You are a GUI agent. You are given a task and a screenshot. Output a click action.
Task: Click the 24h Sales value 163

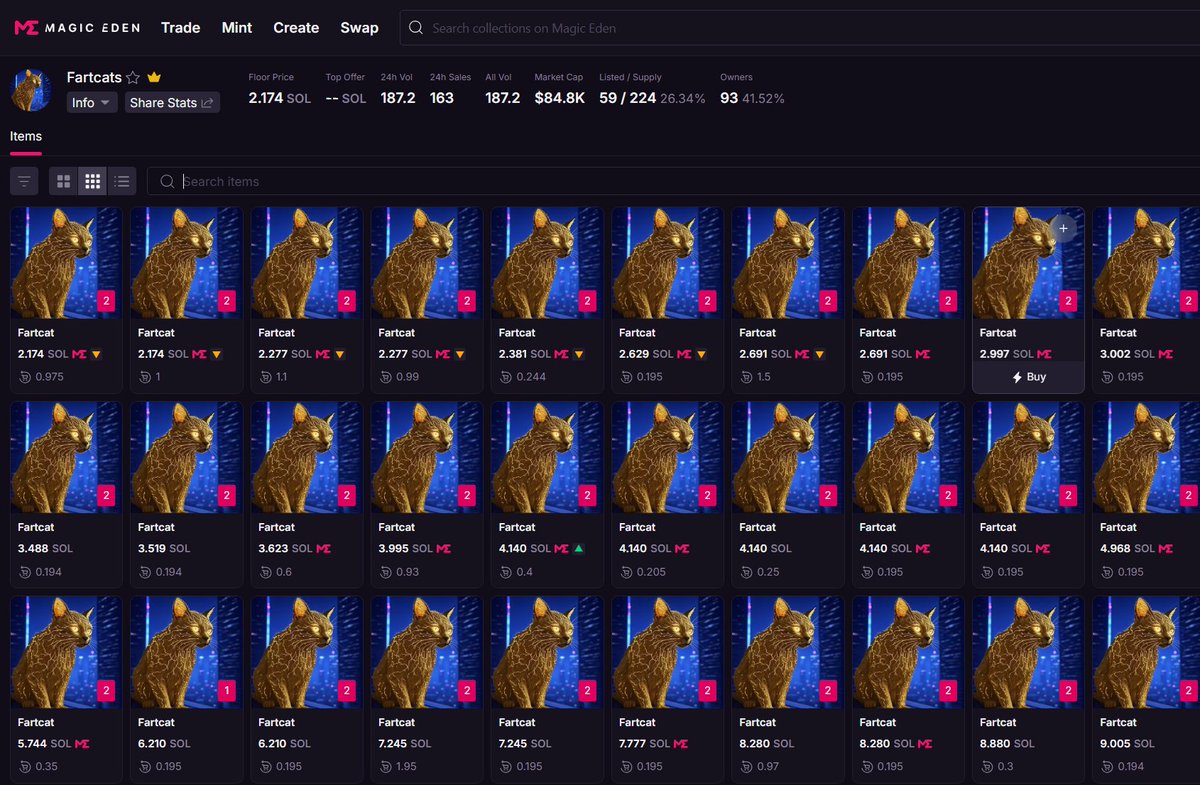442,98
